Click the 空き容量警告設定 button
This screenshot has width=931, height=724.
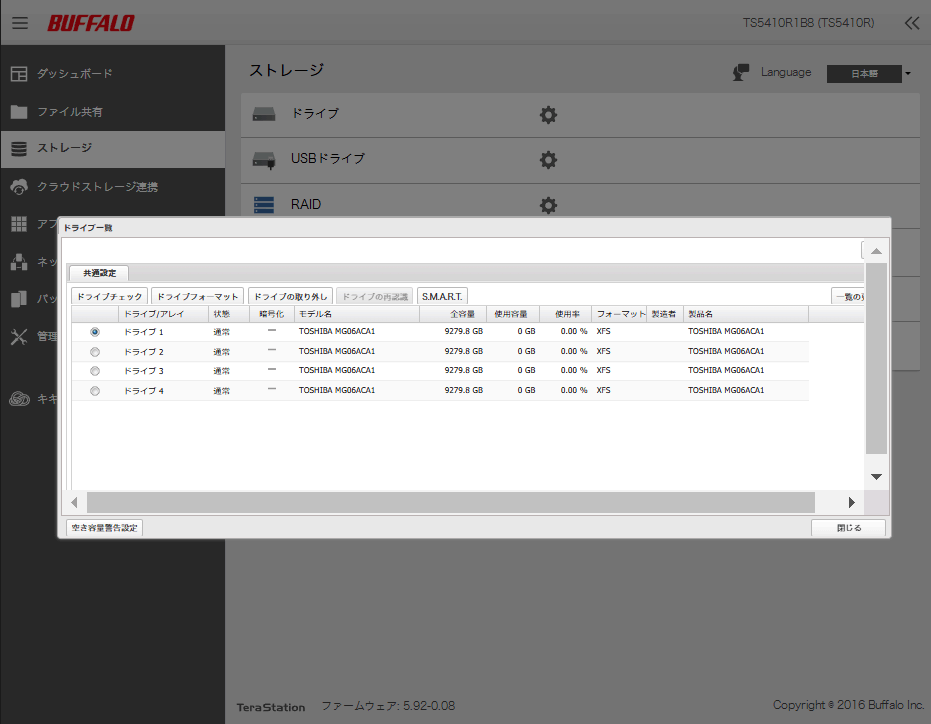point(104,527)
